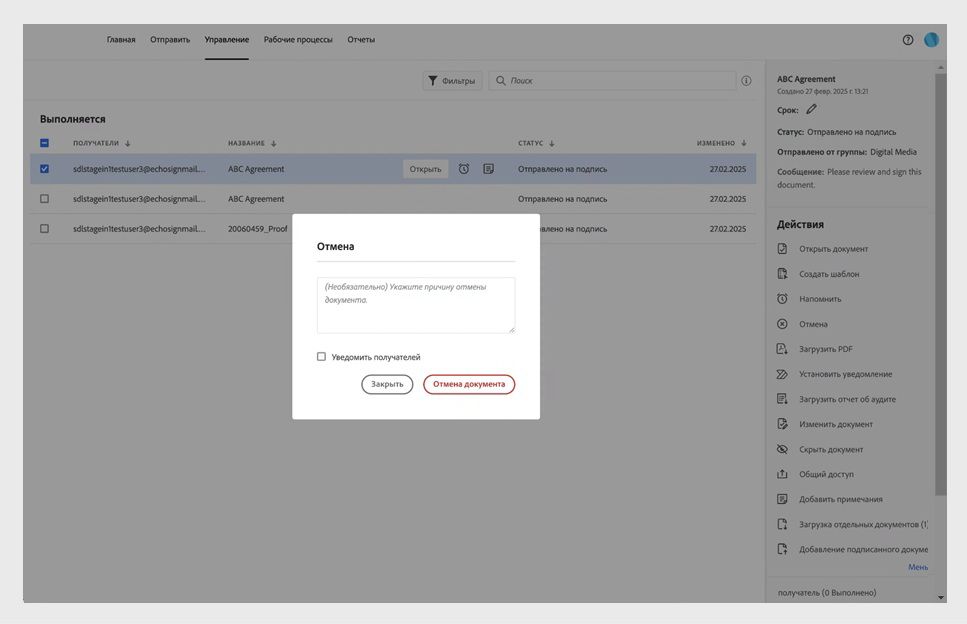Click the 20060459_Proof document name
Image resolution: width=967 pixels, height=624 pixels.
(257, 229)
